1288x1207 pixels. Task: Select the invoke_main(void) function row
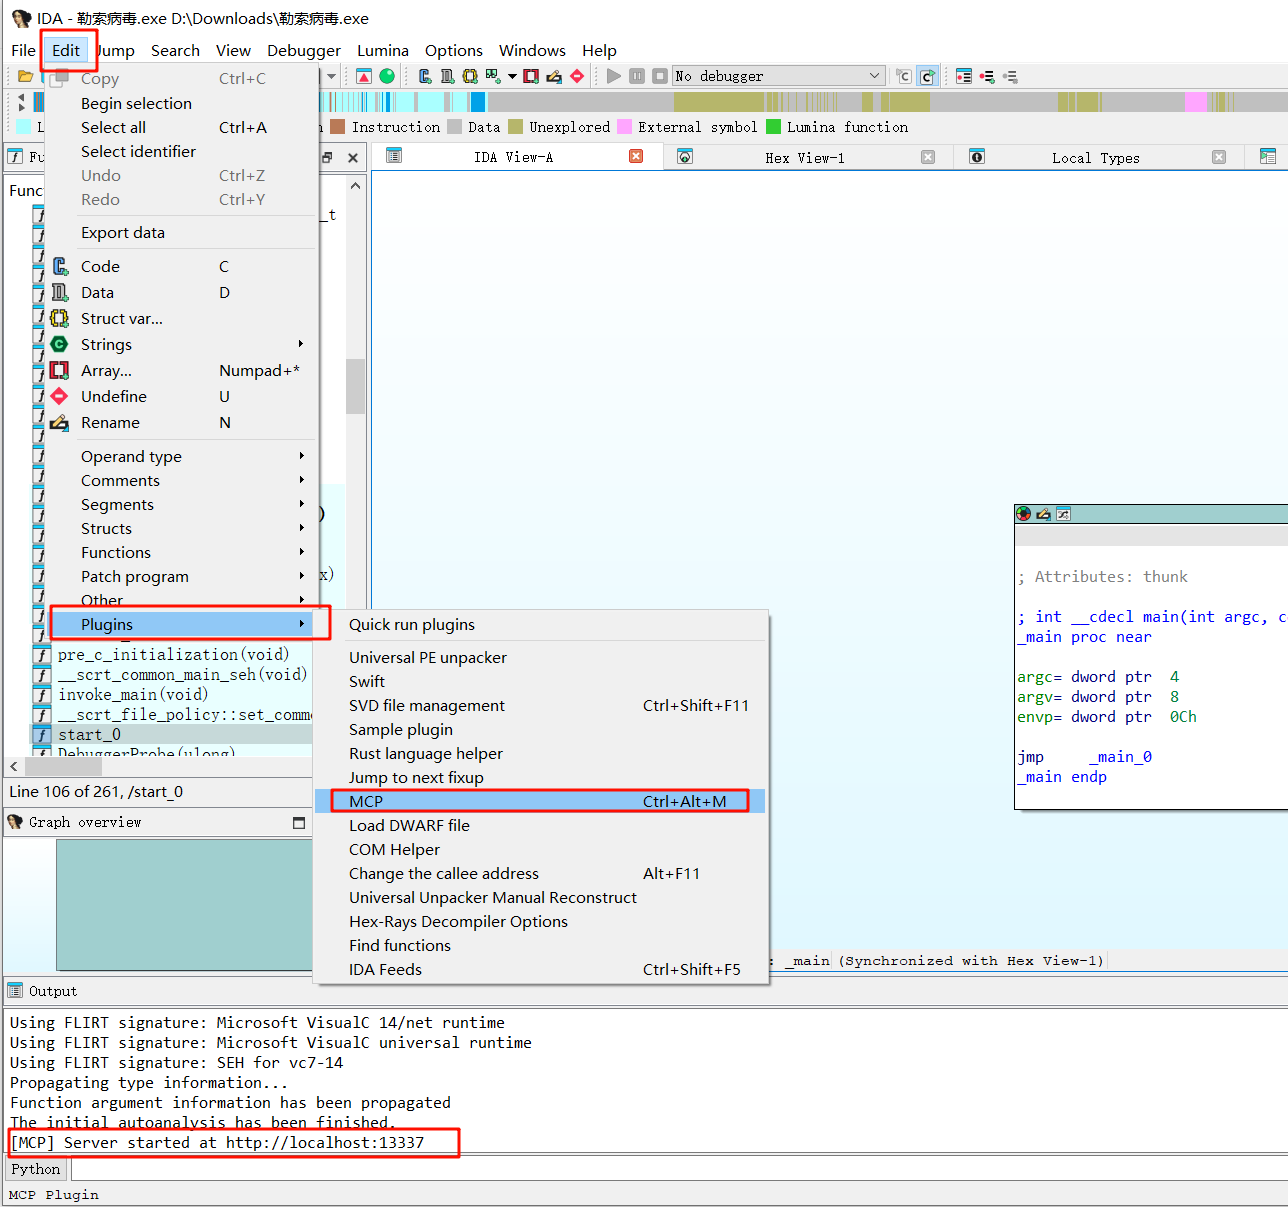pos(172,694)
